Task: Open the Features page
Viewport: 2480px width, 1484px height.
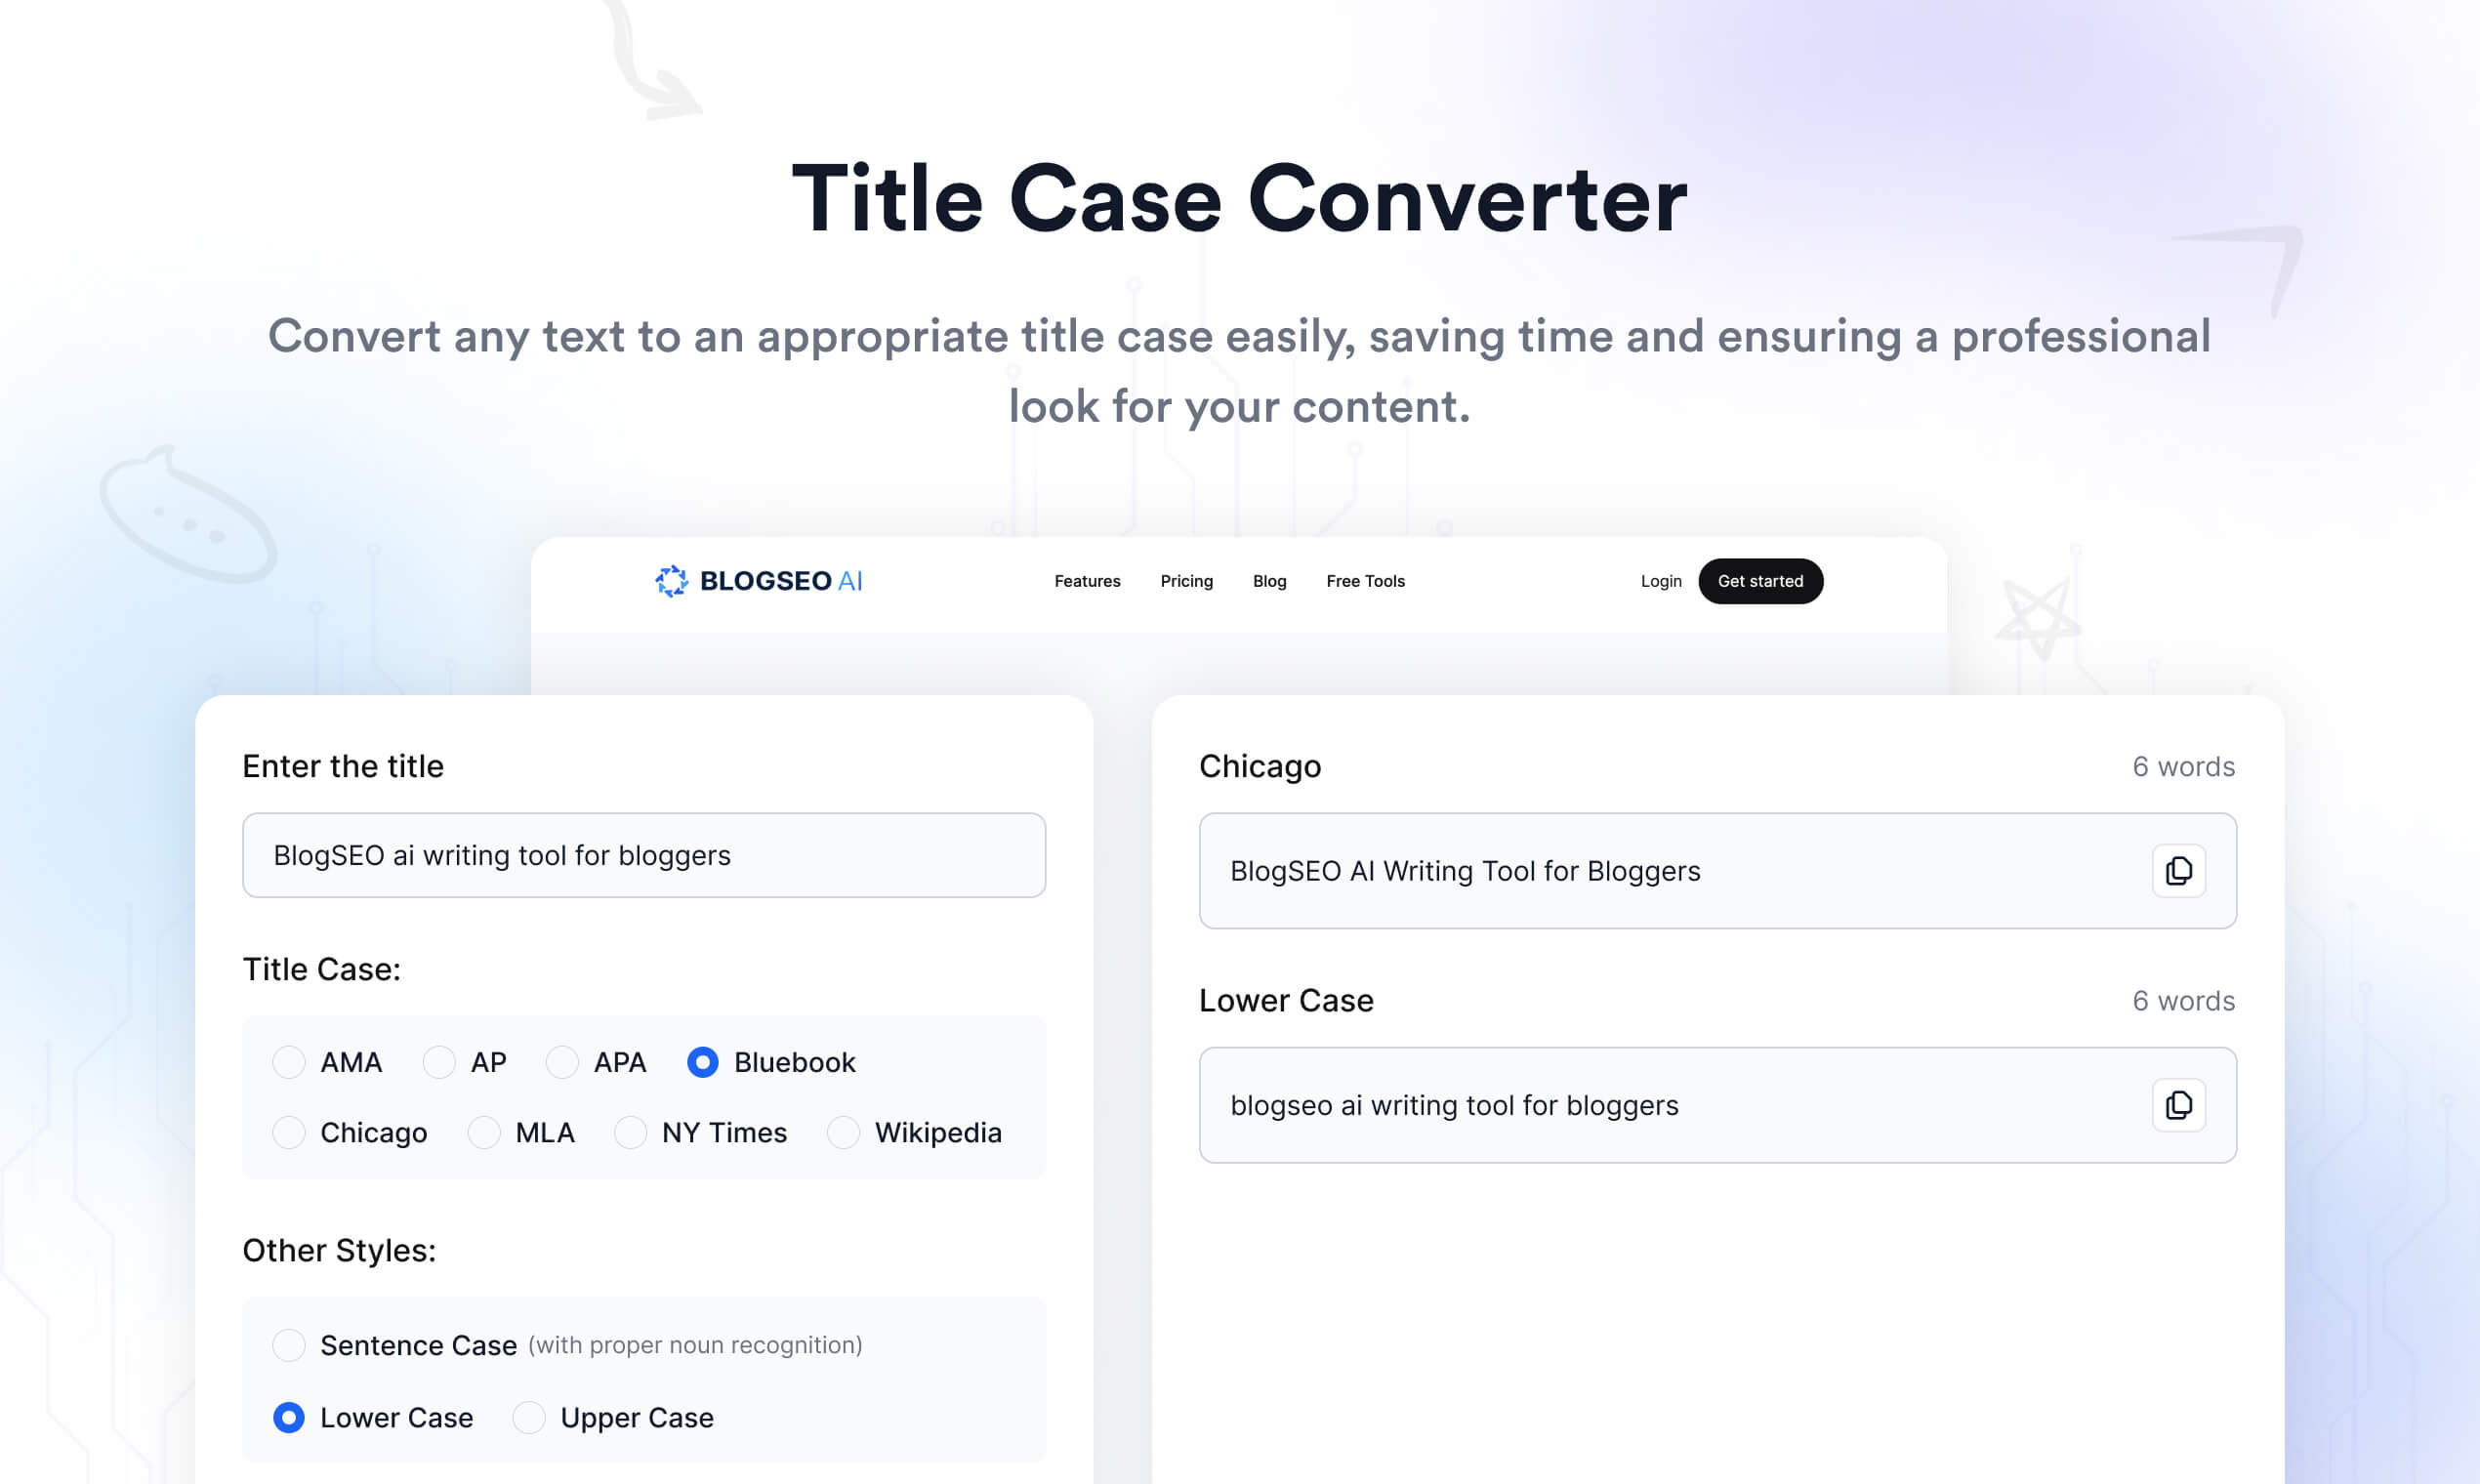Action: [1087, 580]
